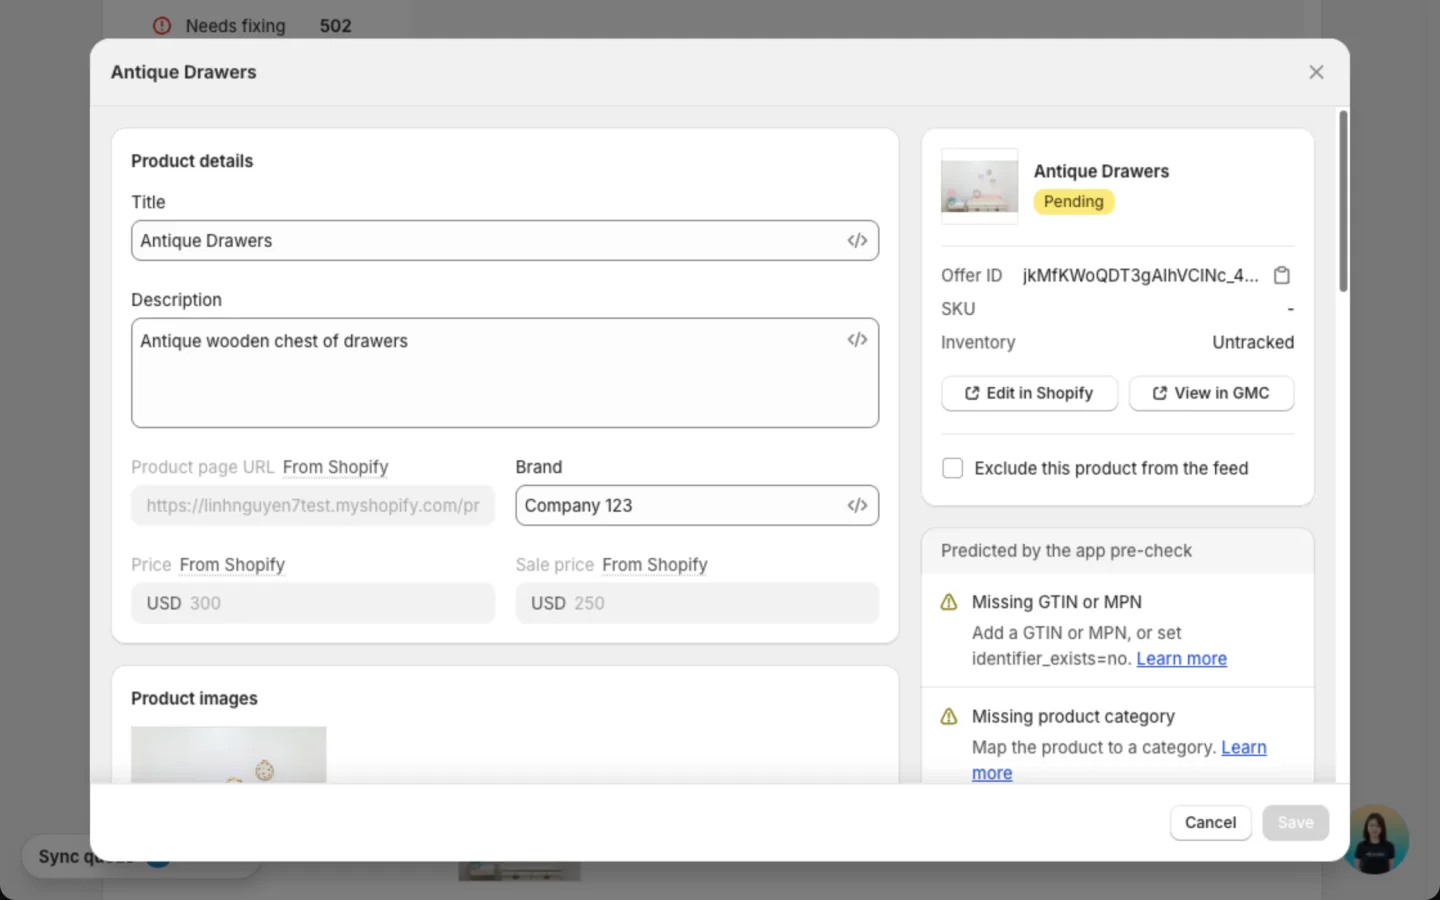Image resolution: width=1440 pixels, height=900 pixels.
Task: Click the dialog's vertical scrollbar
Action: 1343,200
